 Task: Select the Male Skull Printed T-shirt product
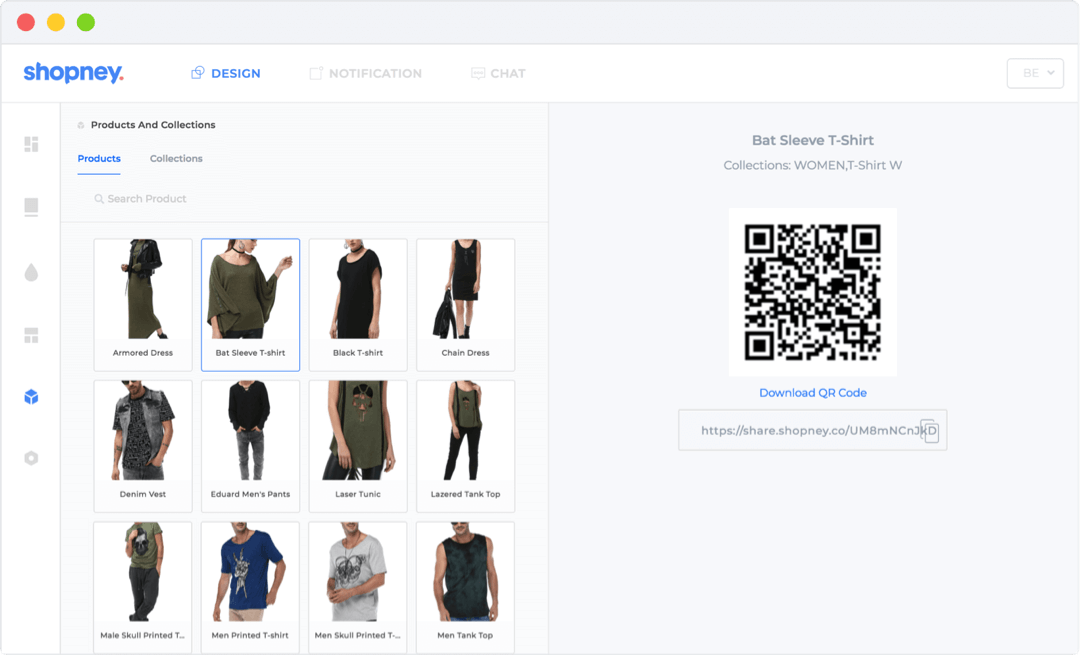[x=143, y=587]
